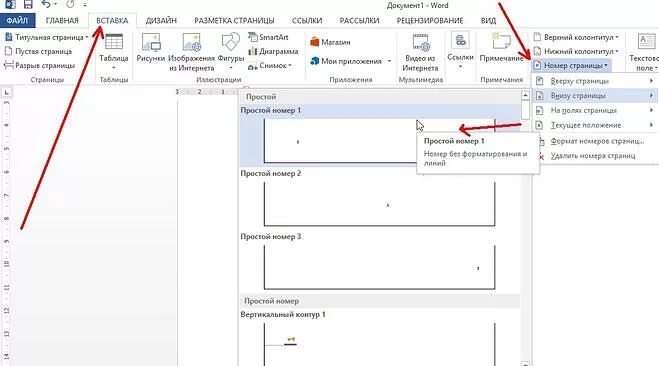The image size is (659, 366).
Task: Expand the Вверху страницы submenu
Action: pos(594,81)
